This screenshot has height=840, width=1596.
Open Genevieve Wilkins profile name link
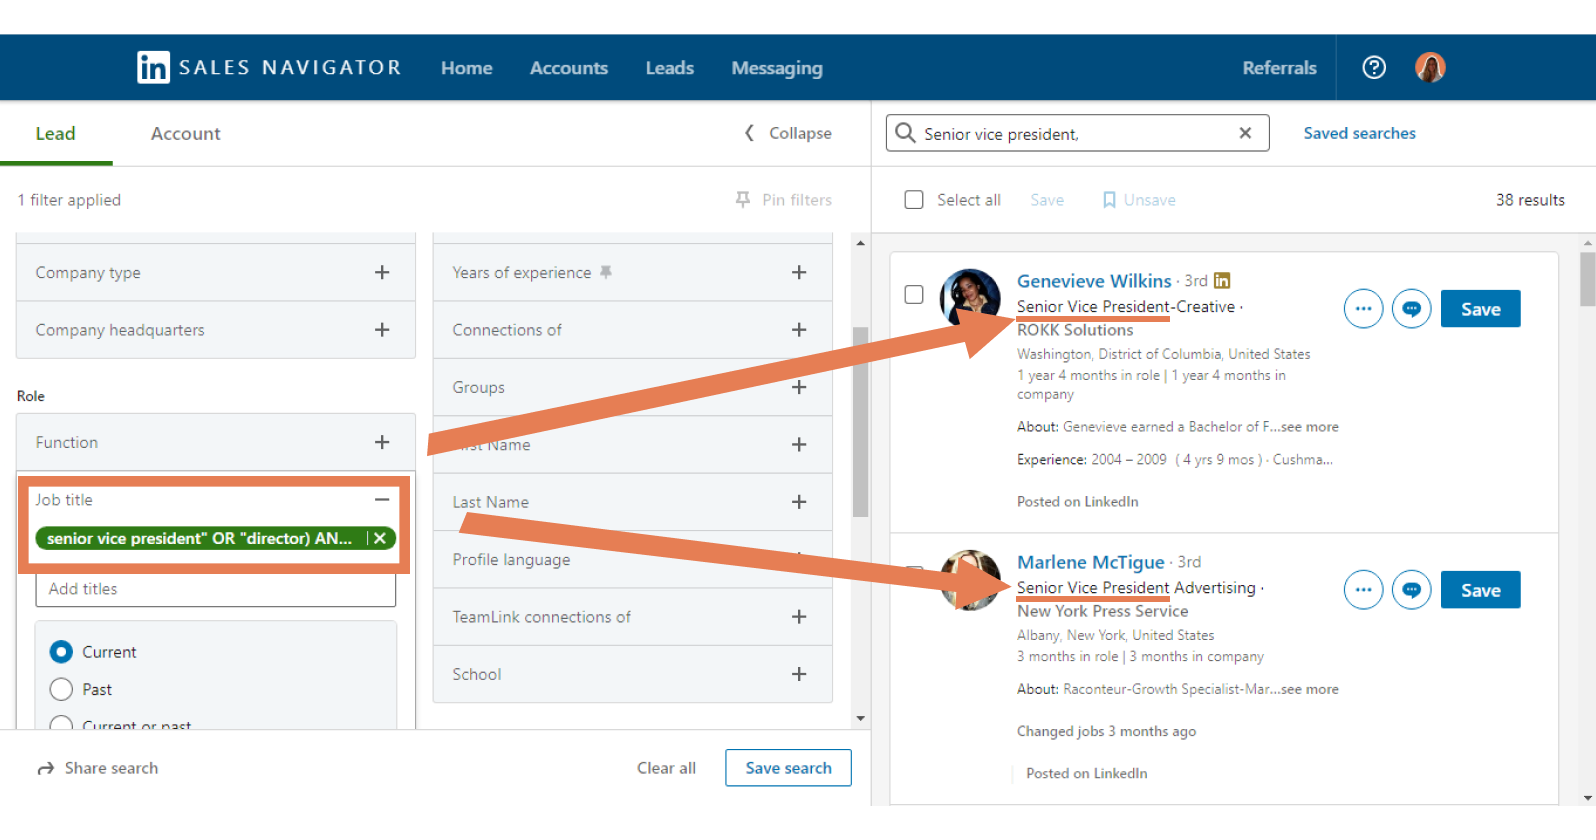1094,281
